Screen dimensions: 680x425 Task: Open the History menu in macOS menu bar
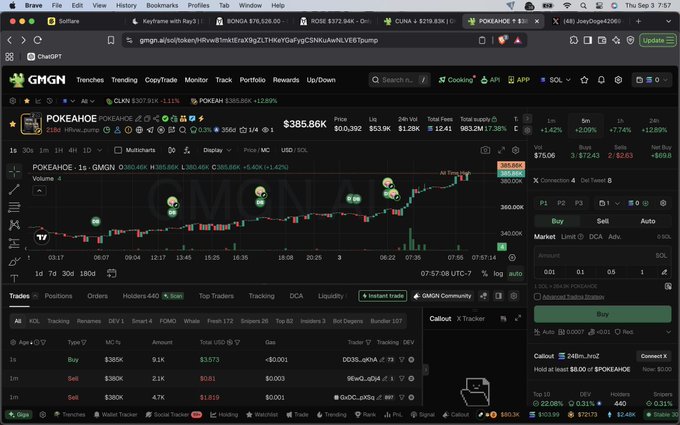[126, 6]
